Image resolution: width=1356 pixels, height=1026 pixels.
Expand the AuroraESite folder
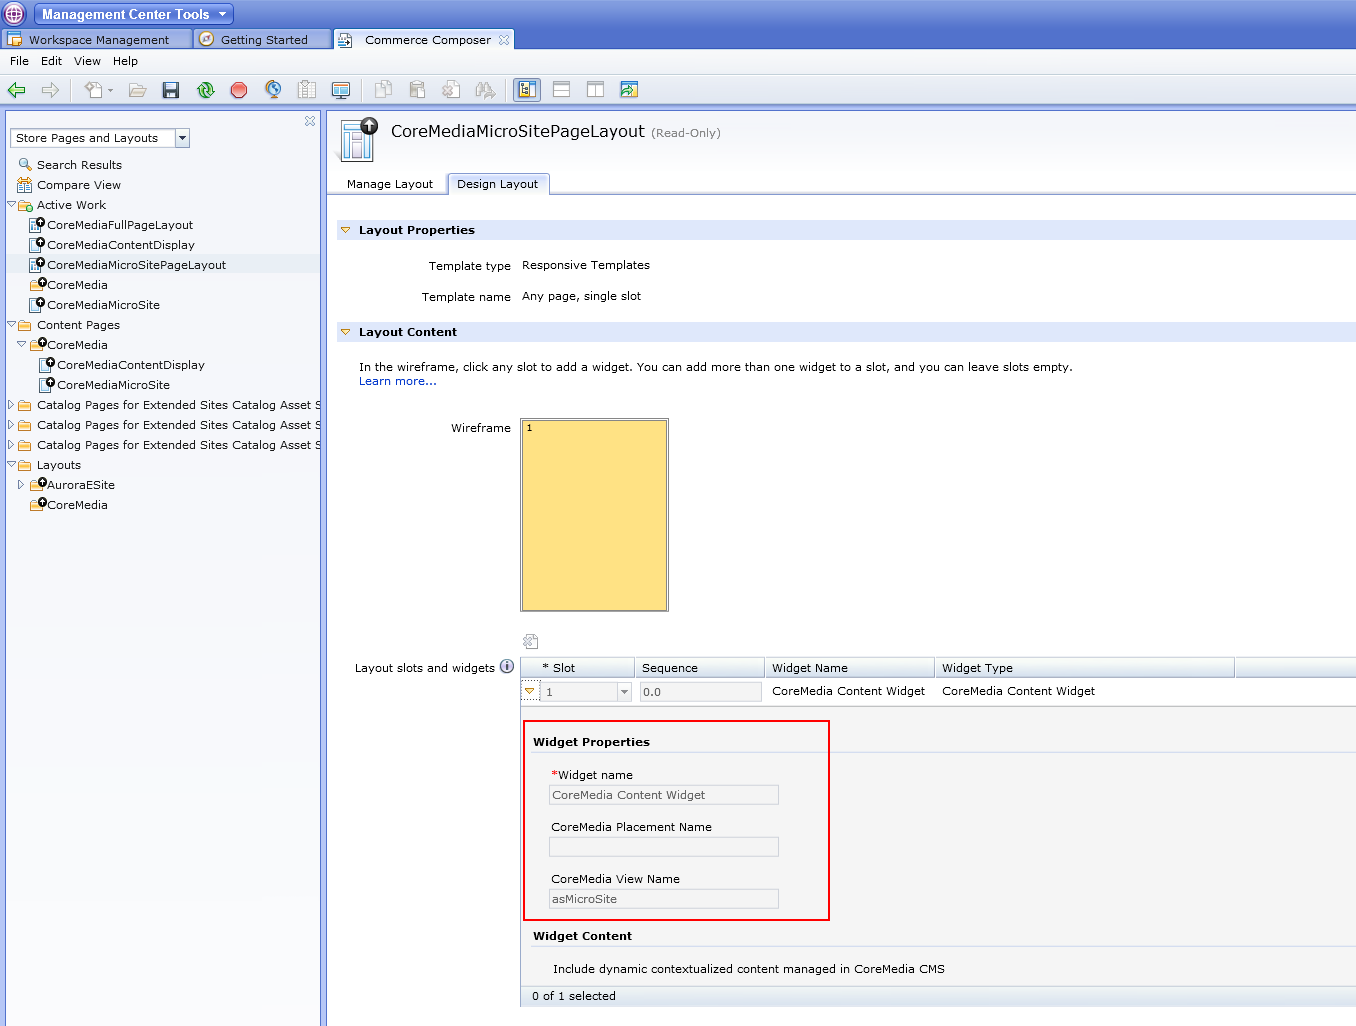(x=20, y=485)
